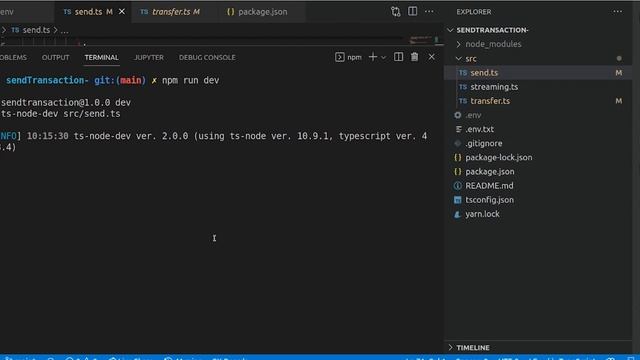Click the npm terminal shell indicator
Image resolution: width=640 pixels, height=360 pixels.
[x=348, y=57]
